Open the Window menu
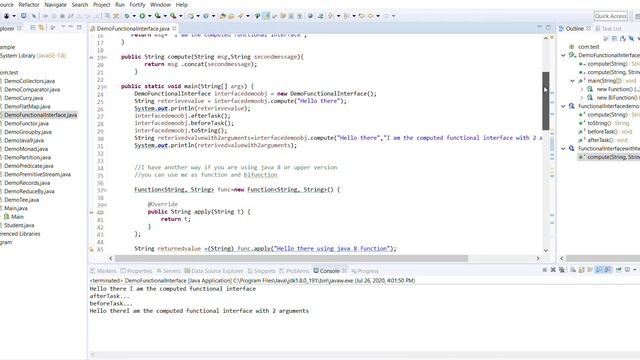Viewport: 640px width, 360px height. click(x=160, y=4)
